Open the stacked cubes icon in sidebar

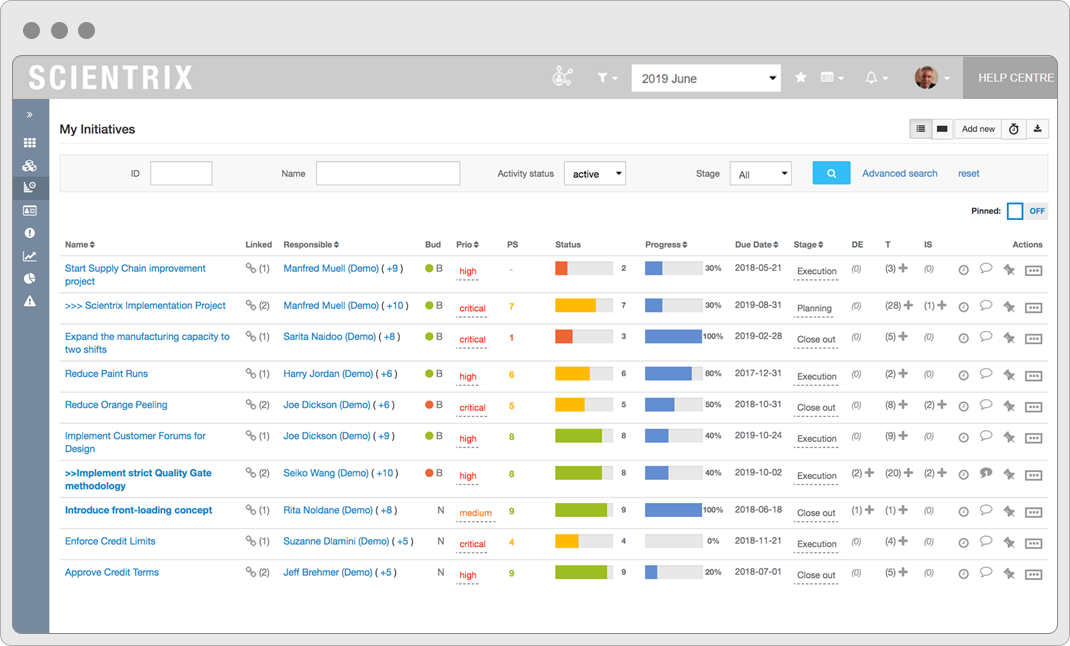click(29, 165)
